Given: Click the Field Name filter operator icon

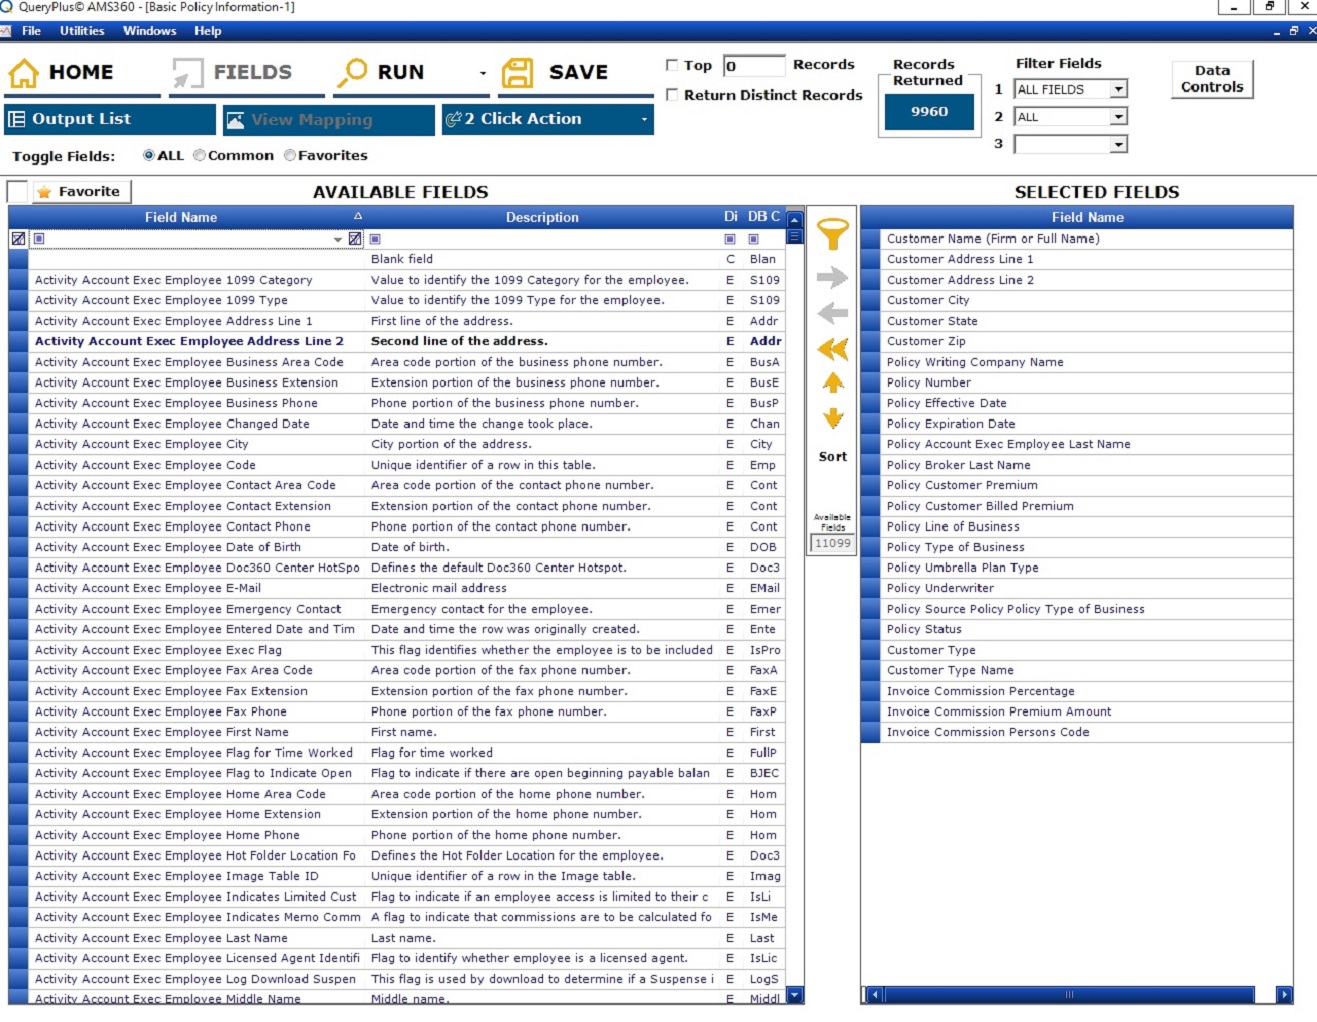Looking at the screenshot, I should coord(39,239).
